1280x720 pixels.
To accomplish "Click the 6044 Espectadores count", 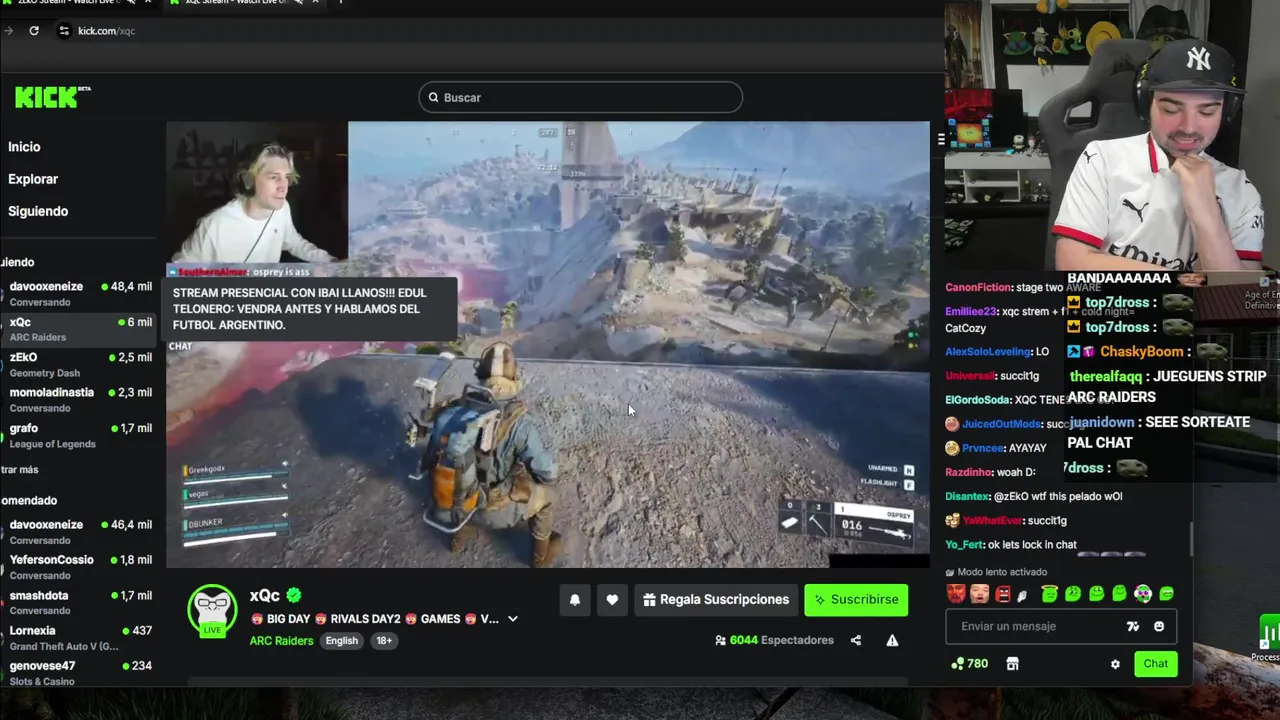I will point(781,640).
